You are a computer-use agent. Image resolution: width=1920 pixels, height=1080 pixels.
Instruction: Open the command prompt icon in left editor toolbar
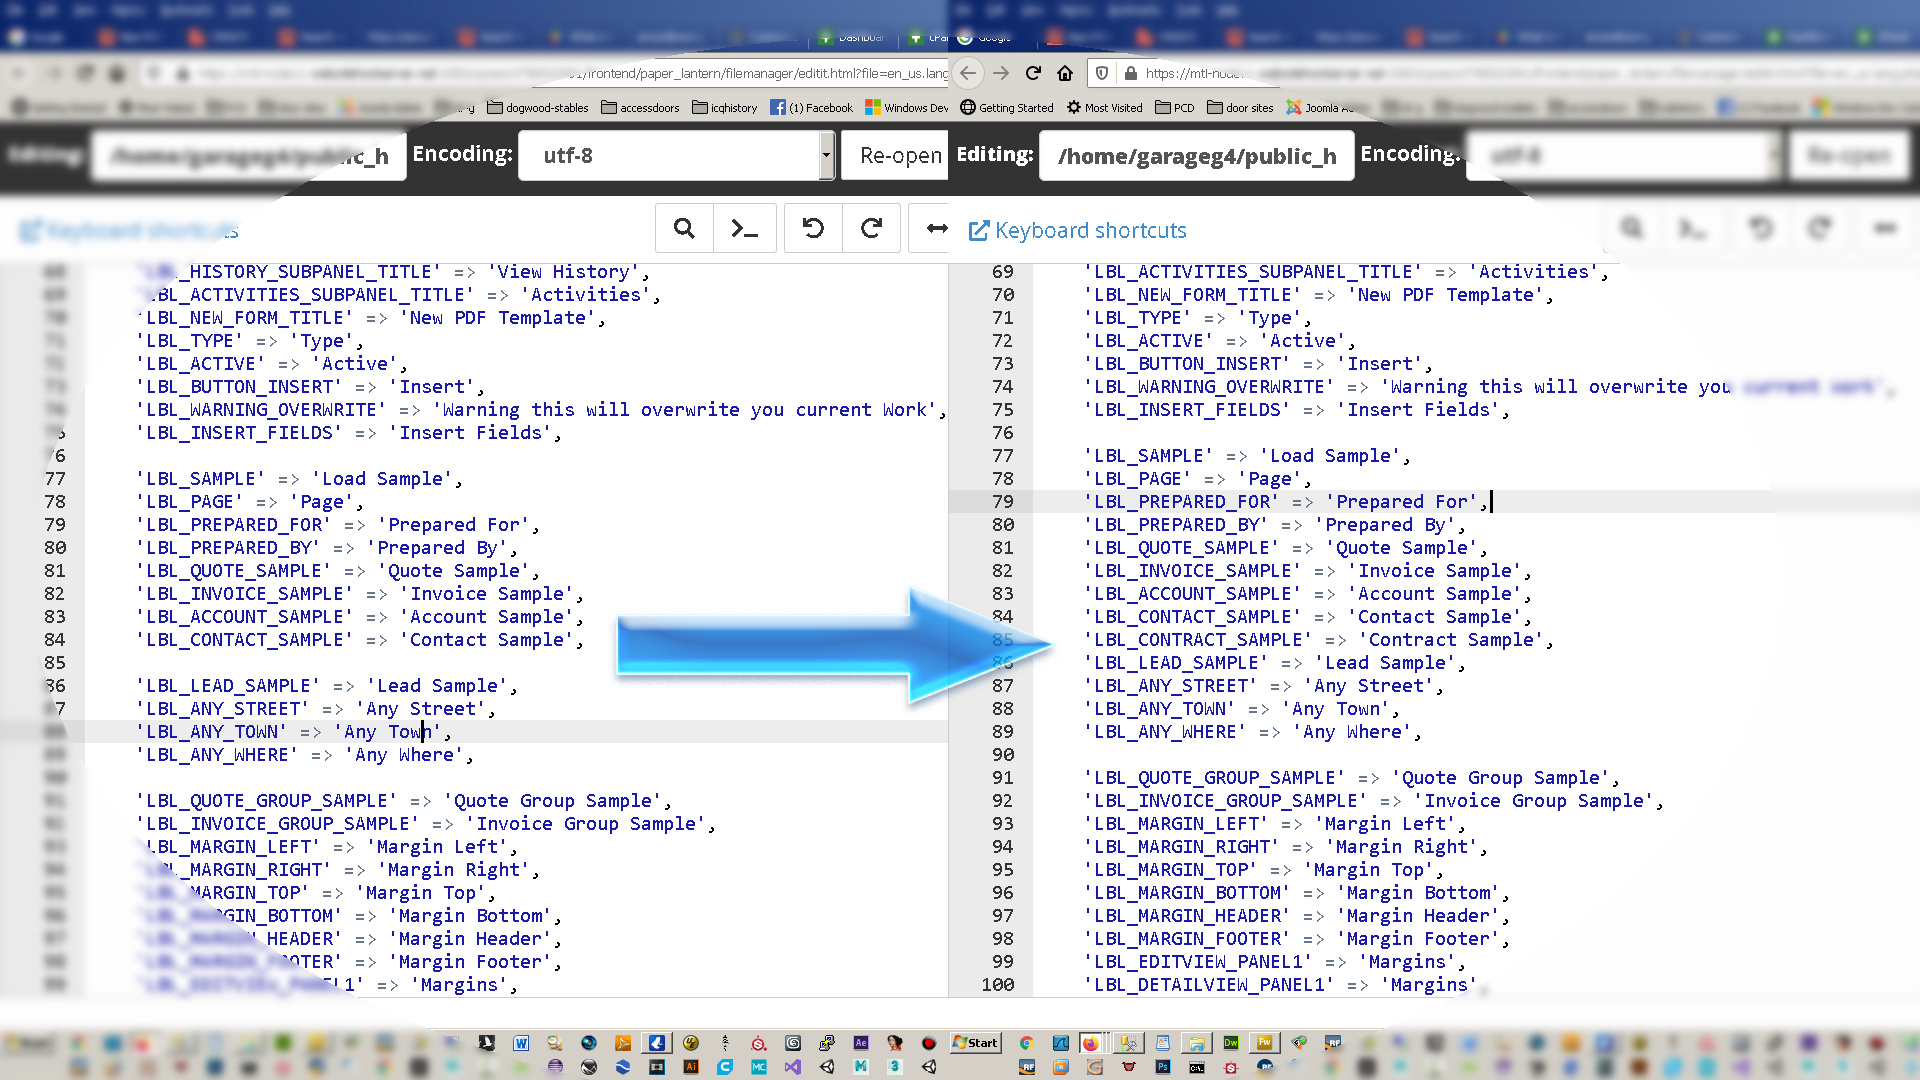[x=743, y=229]
